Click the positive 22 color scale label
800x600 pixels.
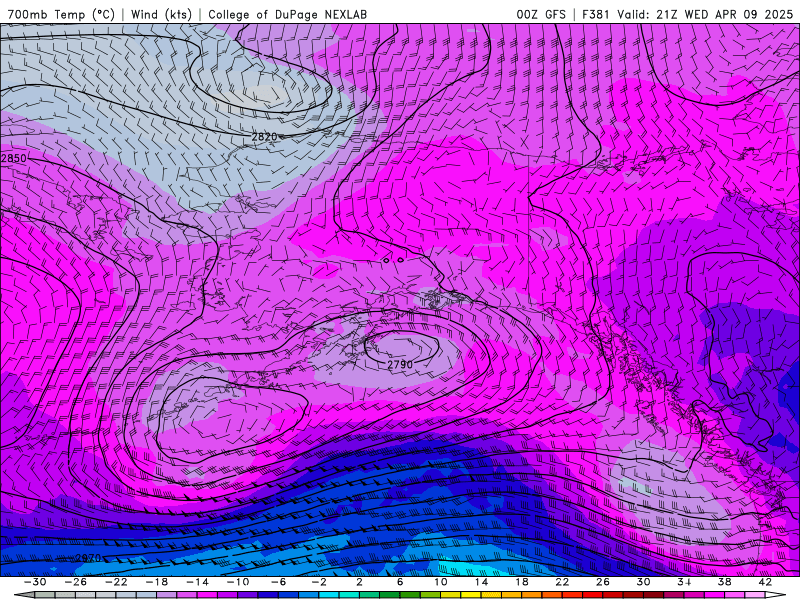pos(562,582)
